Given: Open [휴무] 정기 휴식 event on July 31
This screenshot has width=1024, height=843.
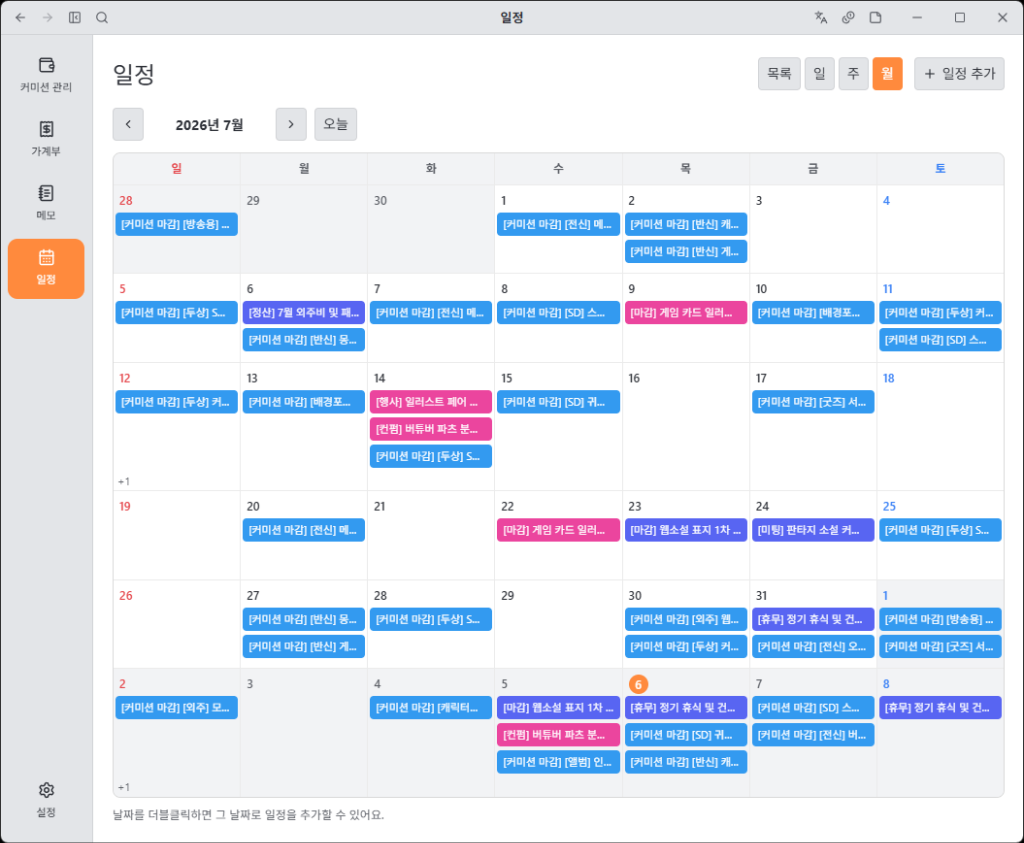Looking at the screenshot, I should [x=813, y=620].
